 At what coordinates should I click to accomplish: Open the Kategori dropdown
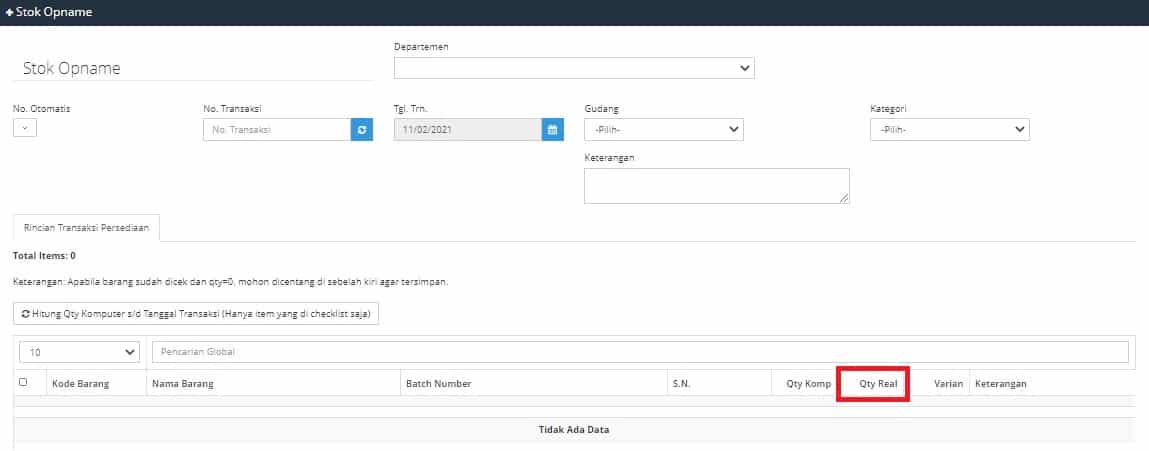949,130
